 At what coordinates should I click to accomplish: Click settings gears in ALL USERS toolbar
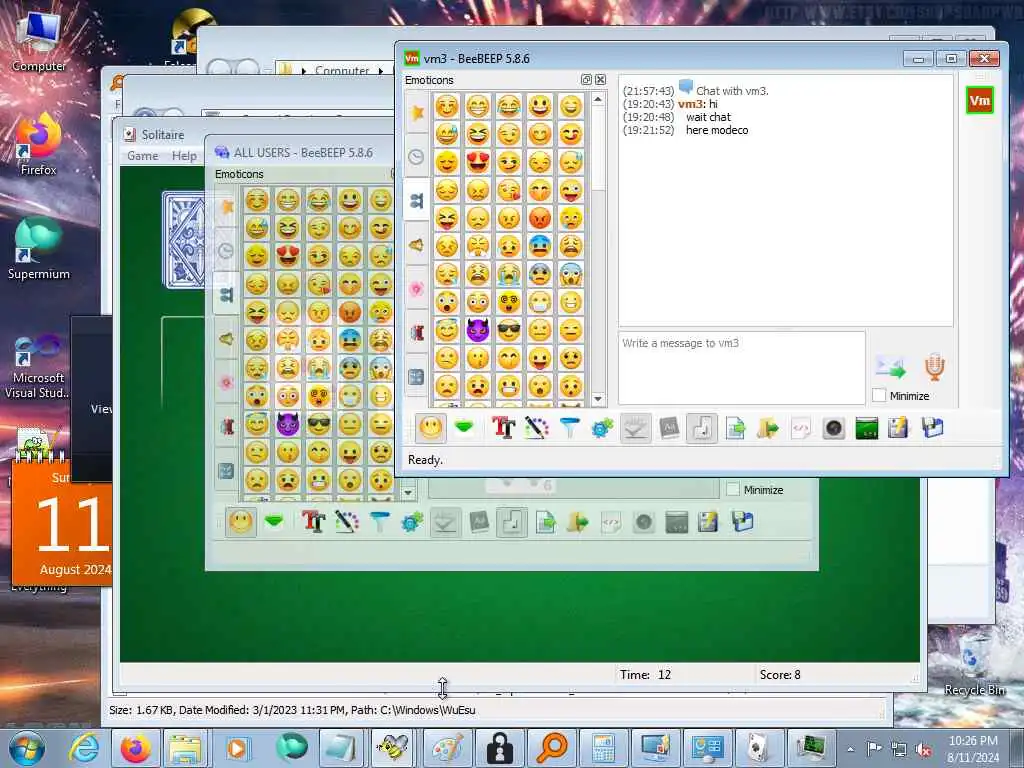click(412, 522)
